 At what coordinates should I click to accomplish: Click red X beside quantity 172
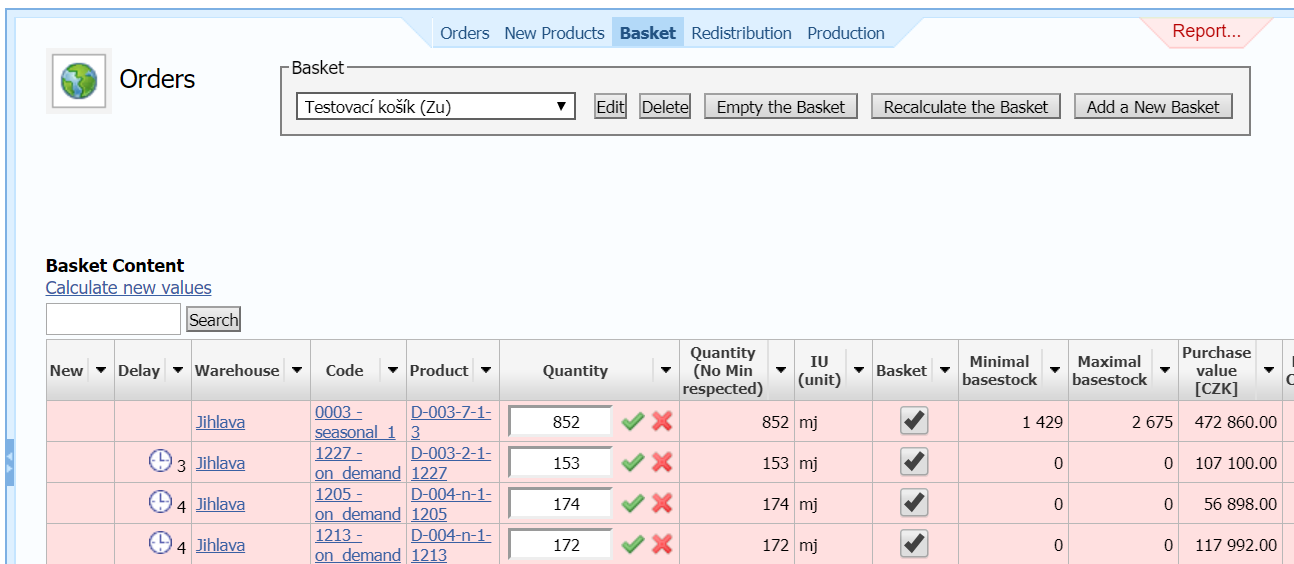coord(662,545)
